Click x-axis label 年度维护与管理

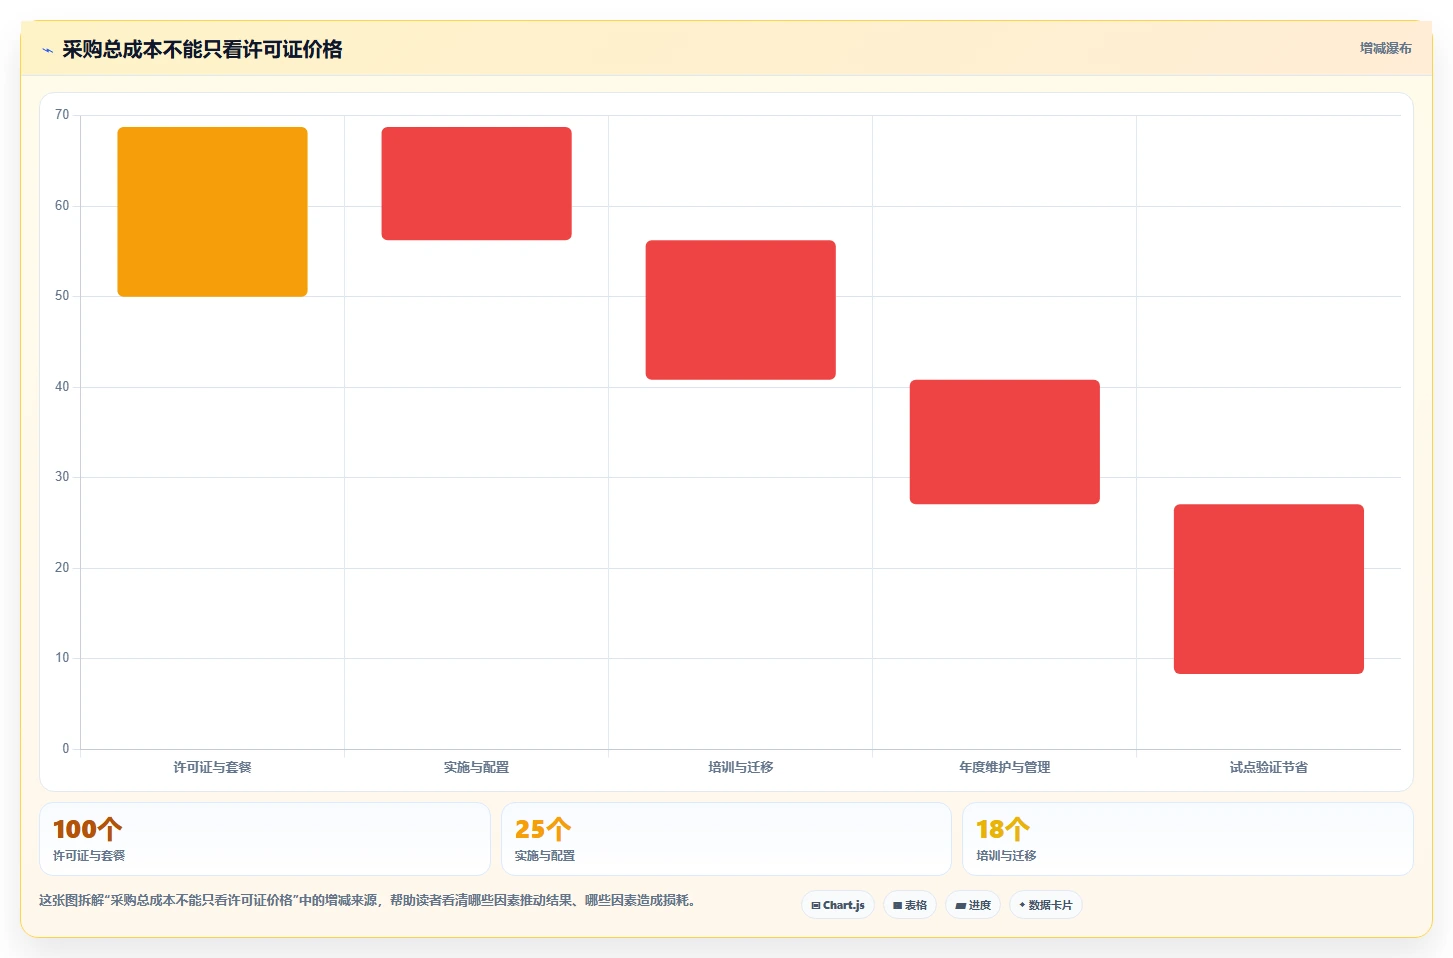(1004, 767)
